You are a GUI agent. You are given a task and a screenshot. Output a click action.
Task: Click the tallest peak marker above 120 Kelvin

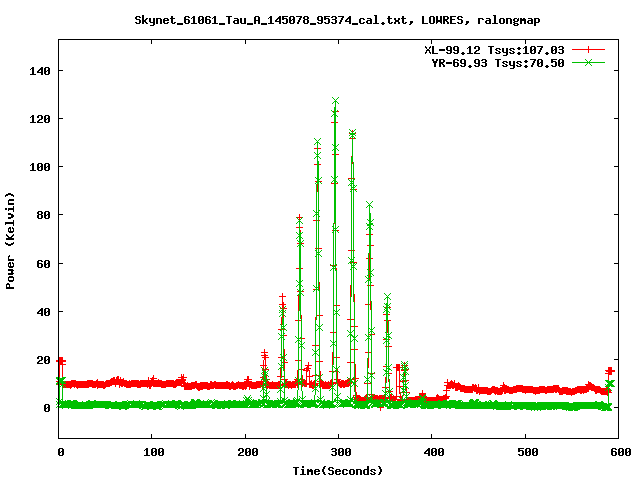335,101
